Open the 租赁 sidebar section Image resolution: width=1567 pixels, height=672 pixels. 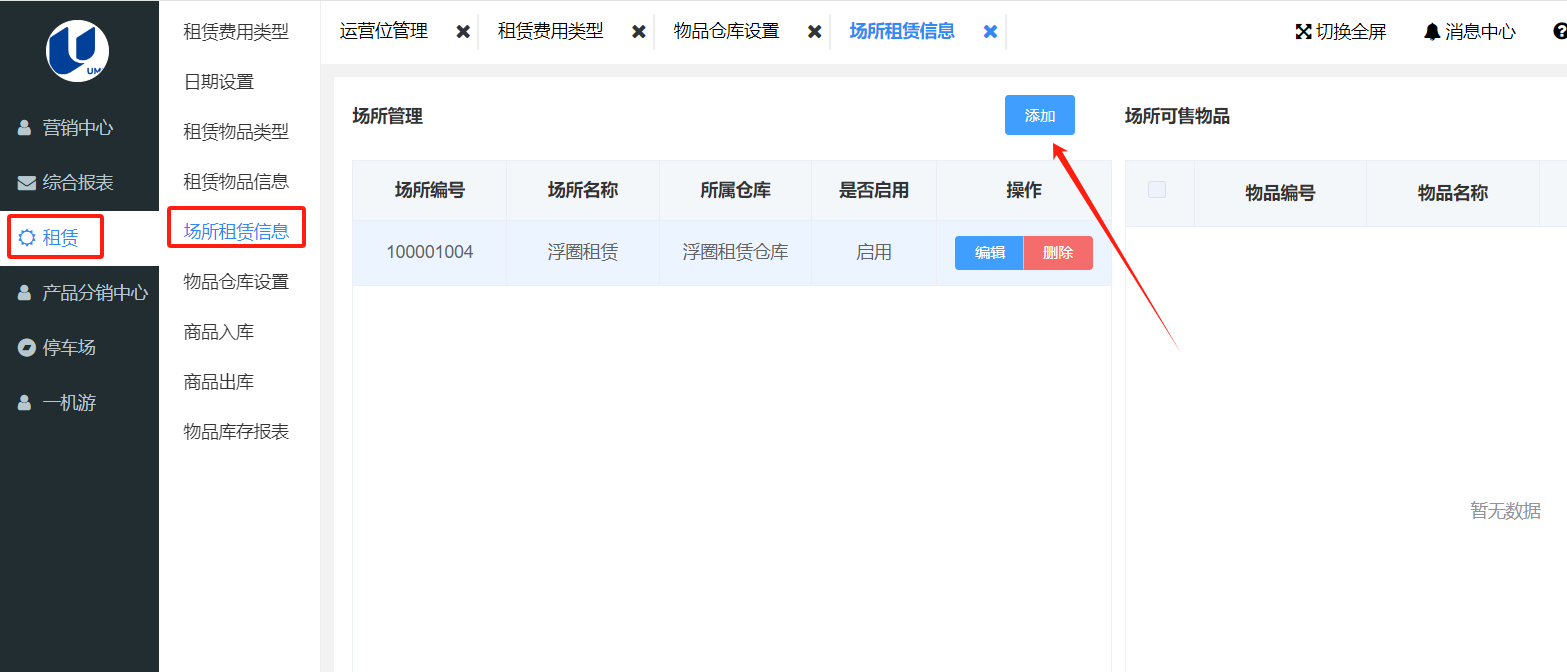60,238
